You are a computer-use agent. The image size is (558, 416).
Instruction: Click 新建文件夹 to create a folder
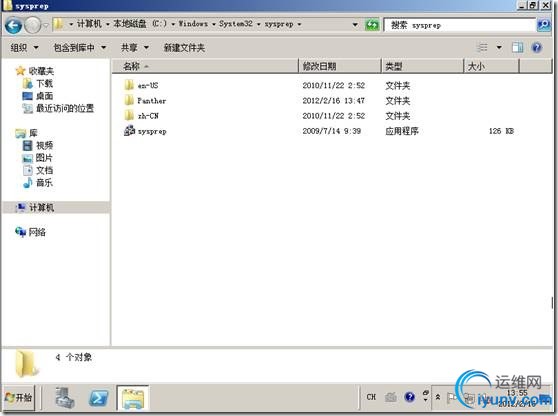click(x=184, y=47)
